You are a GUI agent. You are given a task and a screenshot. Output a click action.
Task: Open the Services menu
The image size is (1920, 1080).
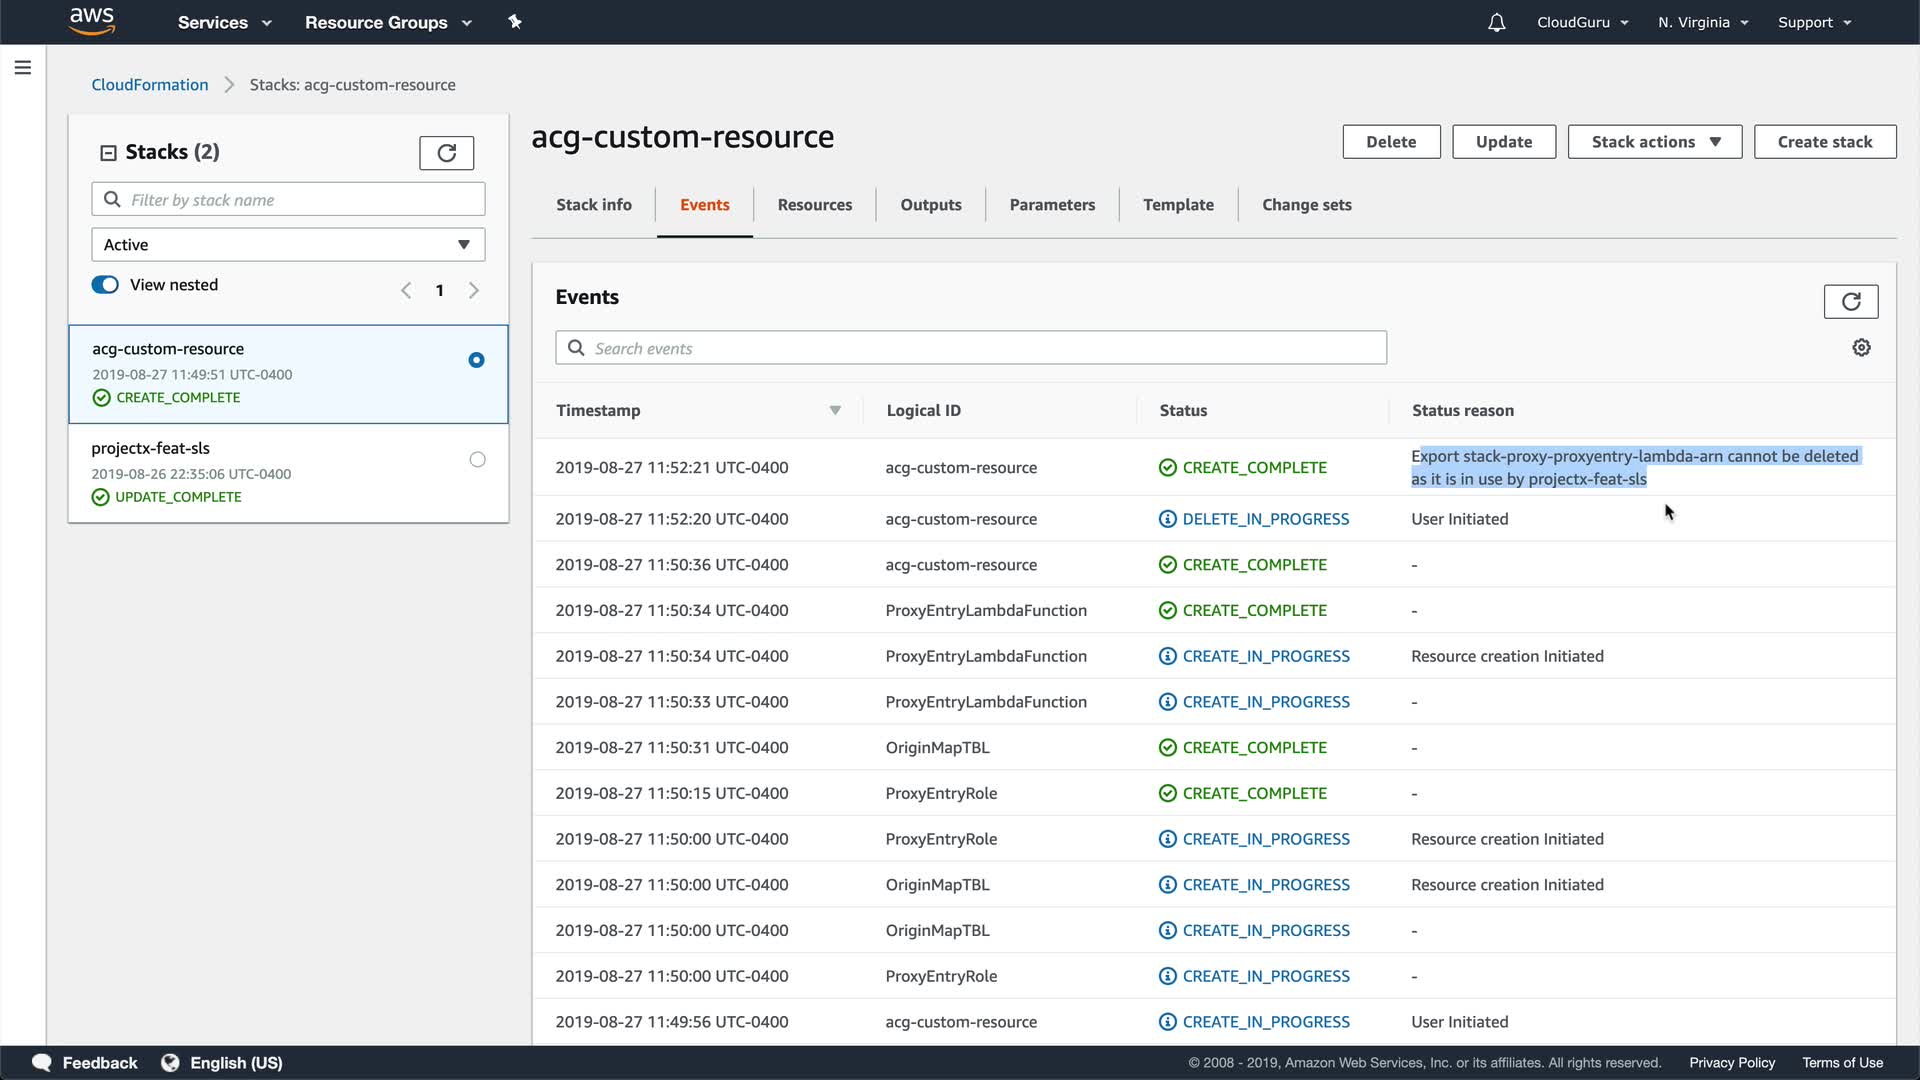224,22
